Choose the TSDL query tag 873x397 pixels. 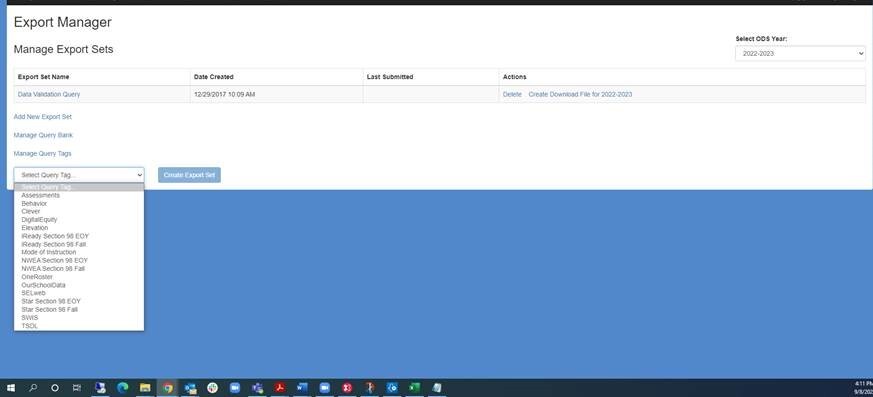tap(79, 326)
